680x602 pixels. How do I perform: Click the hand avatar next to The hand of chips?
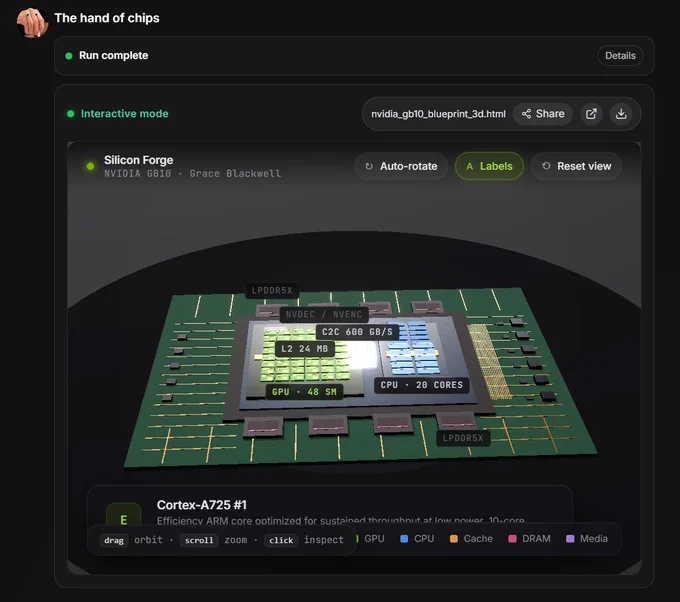click(32, 22)
